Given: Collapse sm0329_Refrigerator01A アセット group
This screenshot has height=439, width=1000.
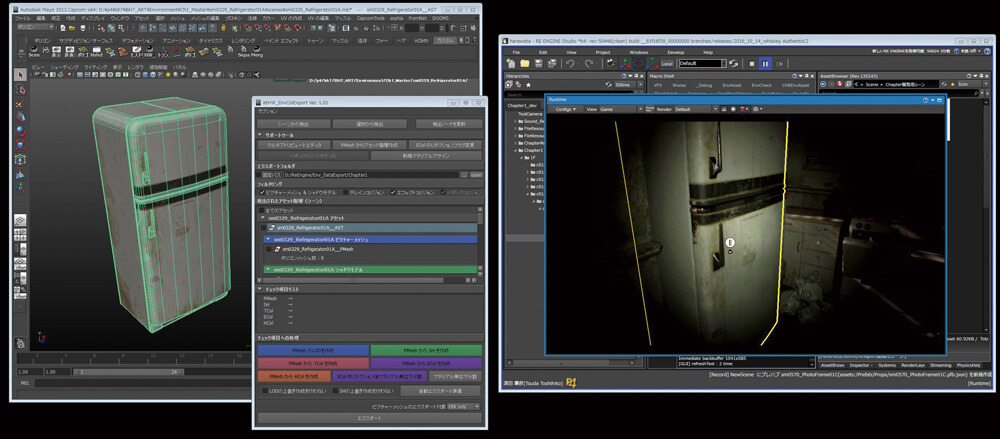Looking at the screenshot, I should 262,218.
